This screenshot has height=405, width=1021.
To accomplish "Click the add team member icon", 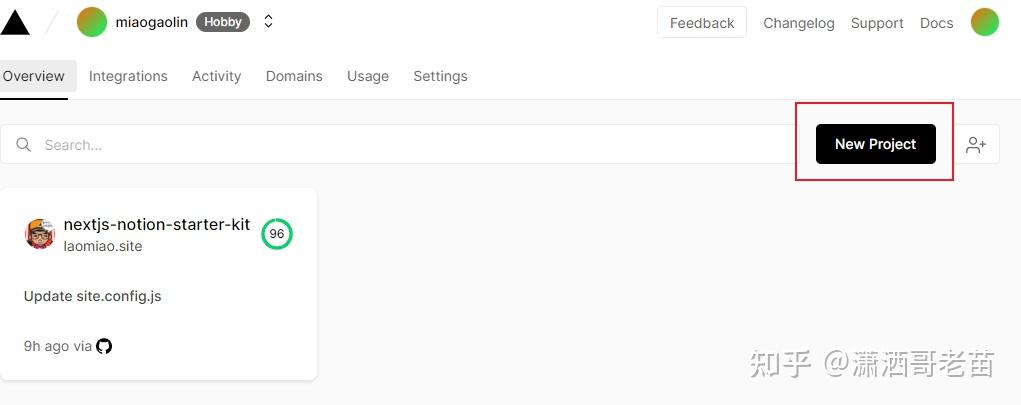I will [976, 145].
